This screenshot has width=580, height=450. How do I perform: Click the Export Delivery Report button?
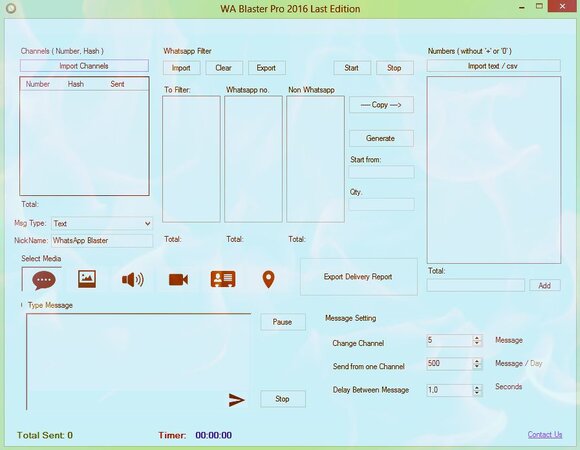[358, 277]
